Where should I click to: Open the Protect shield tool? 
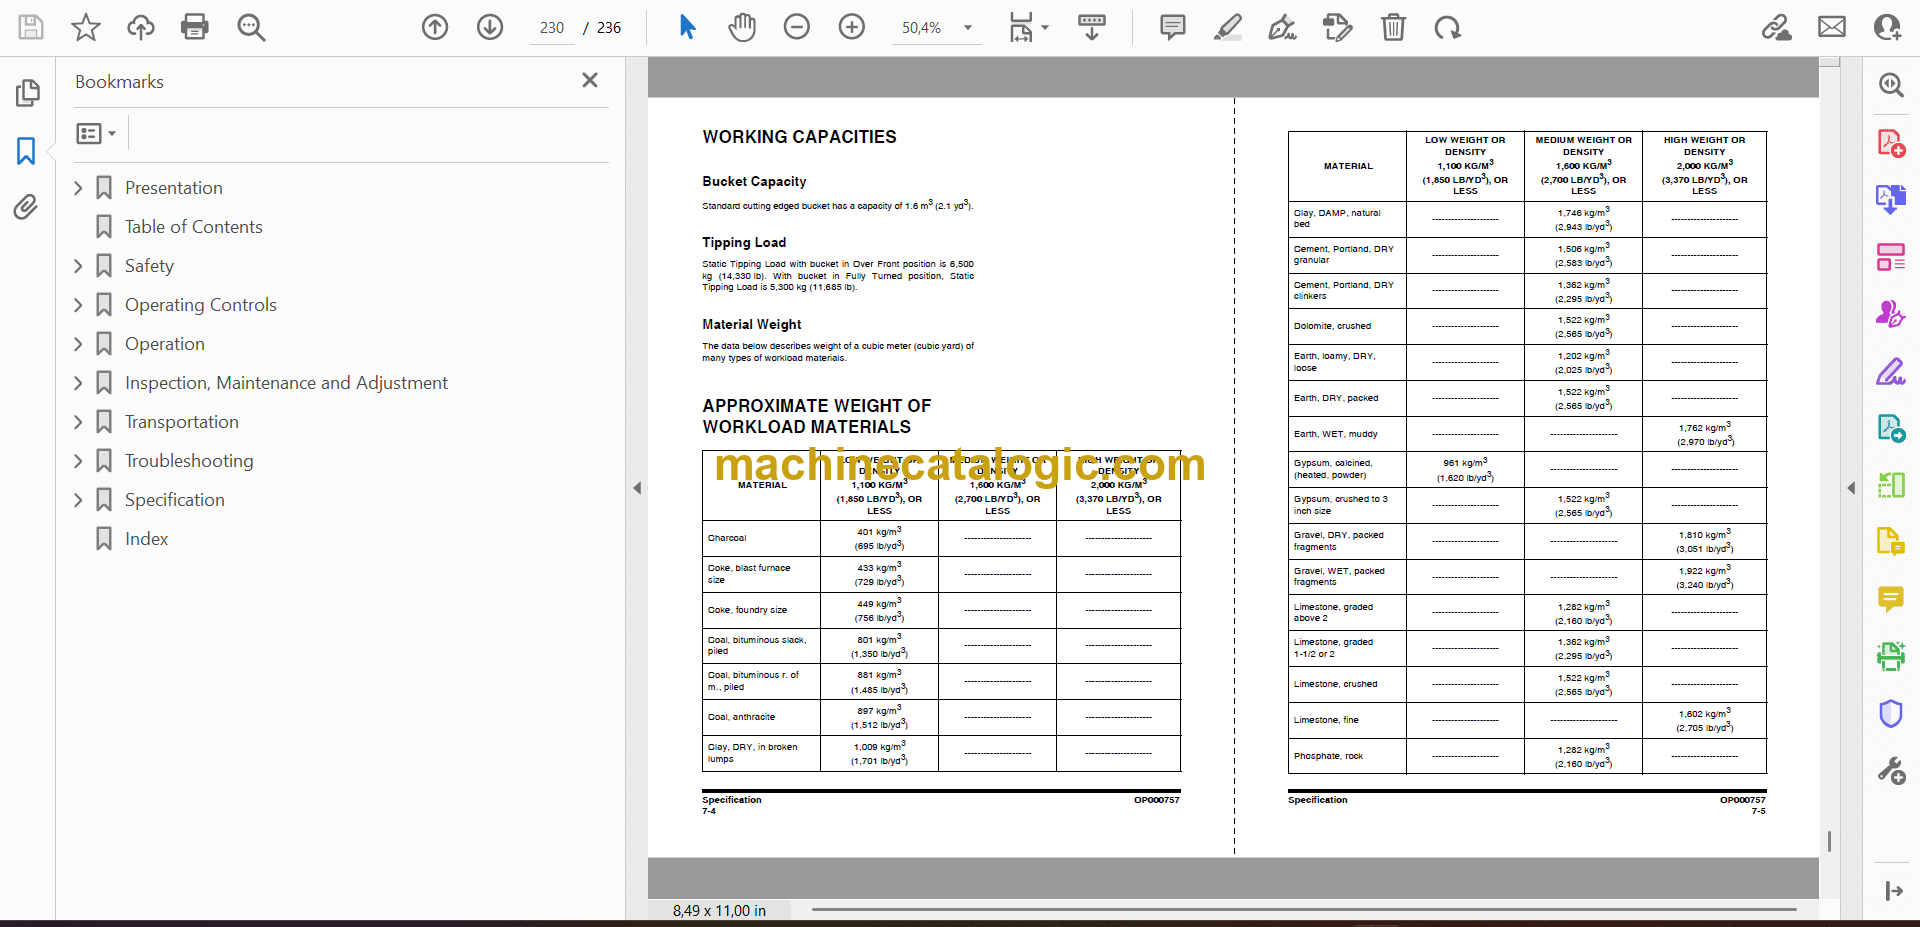1891,713
